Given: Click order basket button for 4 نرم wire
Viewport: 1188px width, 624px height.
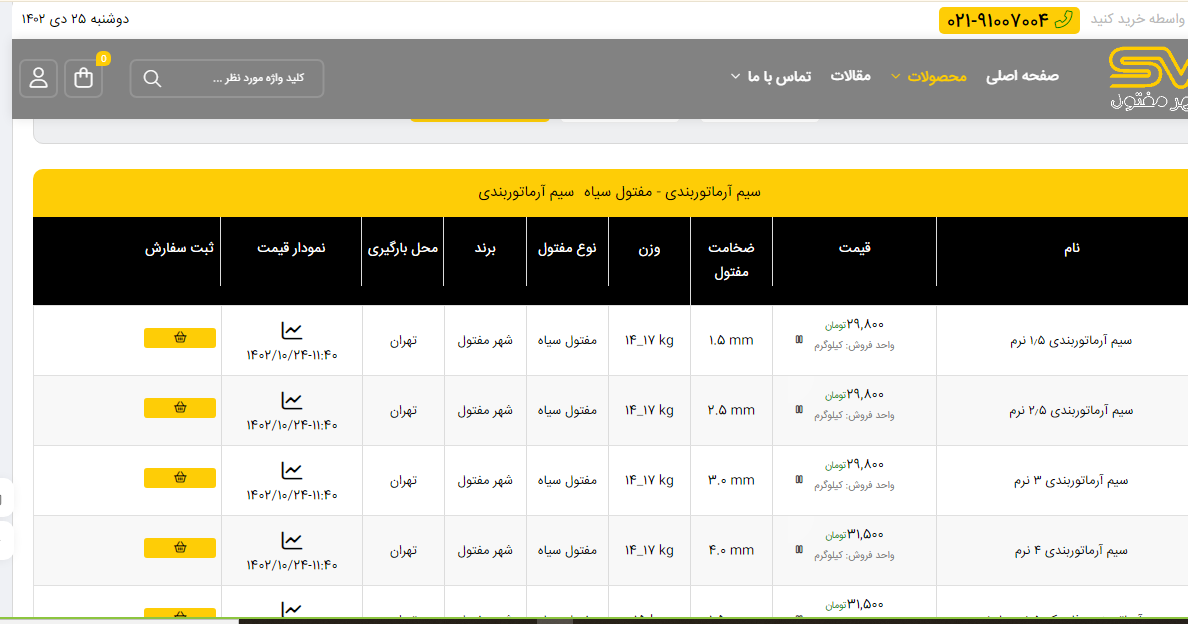Looking at the screenshot, I should click(180, 548).
